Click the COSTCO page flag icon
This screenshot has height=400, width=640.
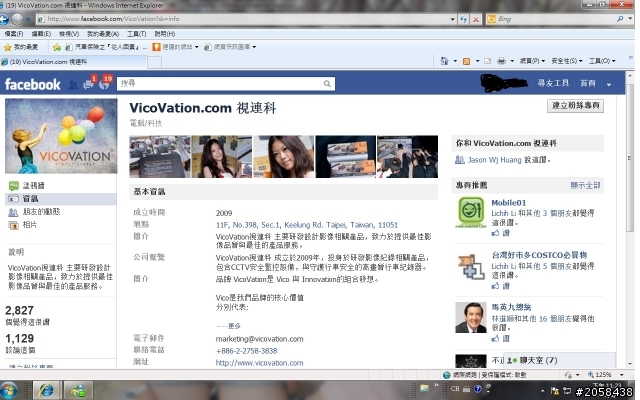(x=471, y=267)
